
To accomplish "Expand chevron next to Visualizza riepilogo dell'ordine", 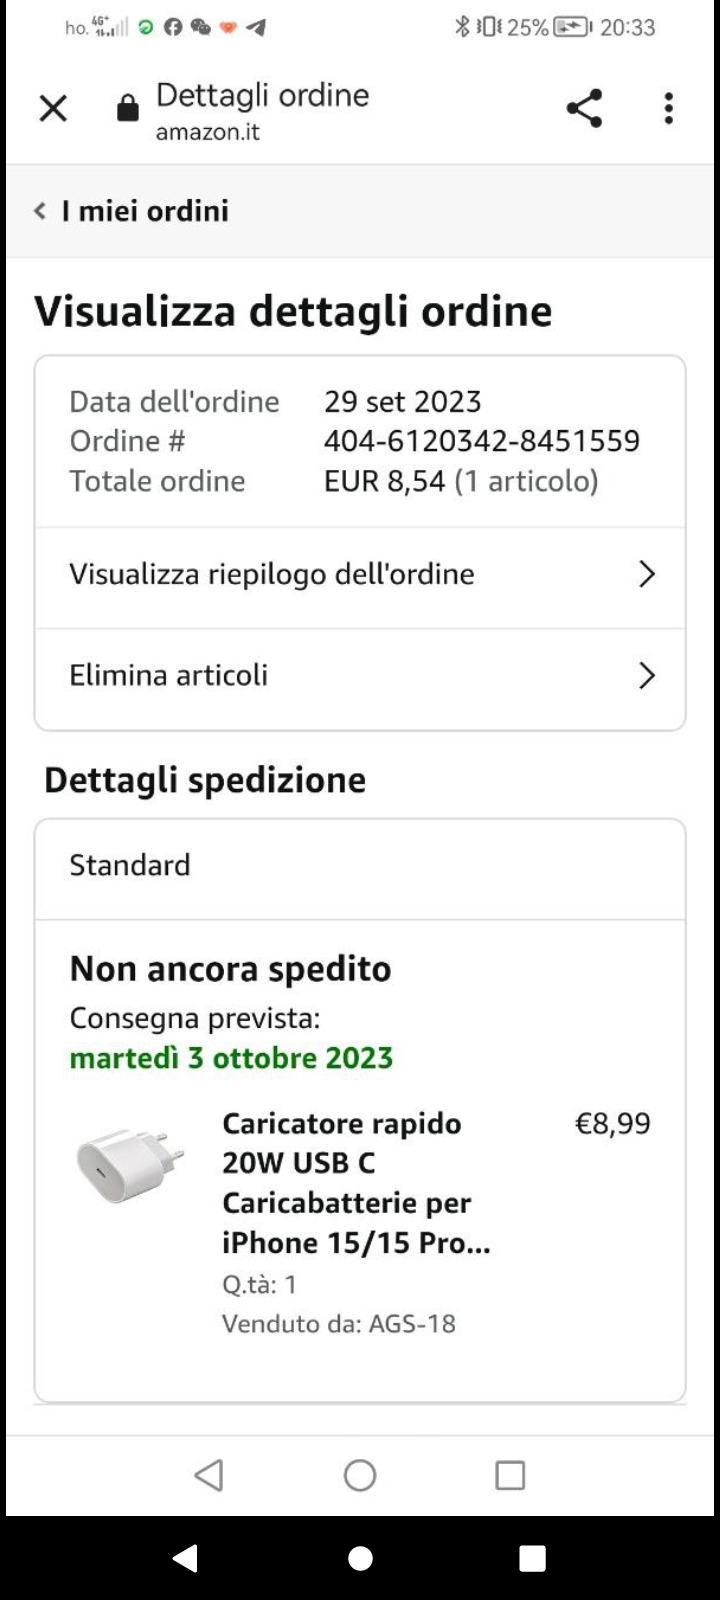I will (647, 574).
